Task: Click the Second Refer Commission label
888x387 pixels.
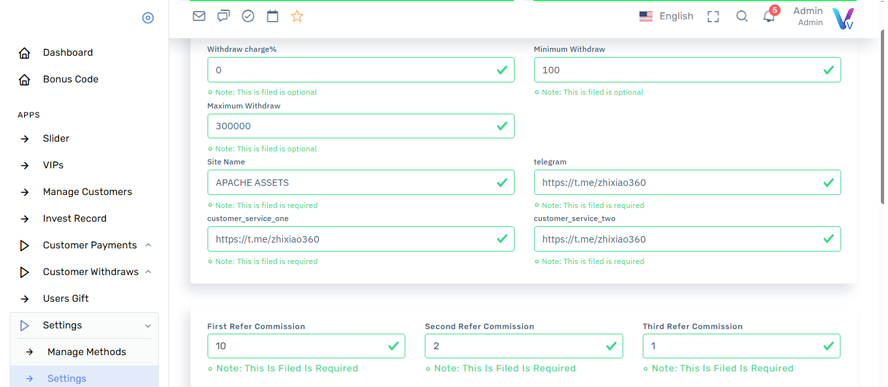Action: point(480,326)
